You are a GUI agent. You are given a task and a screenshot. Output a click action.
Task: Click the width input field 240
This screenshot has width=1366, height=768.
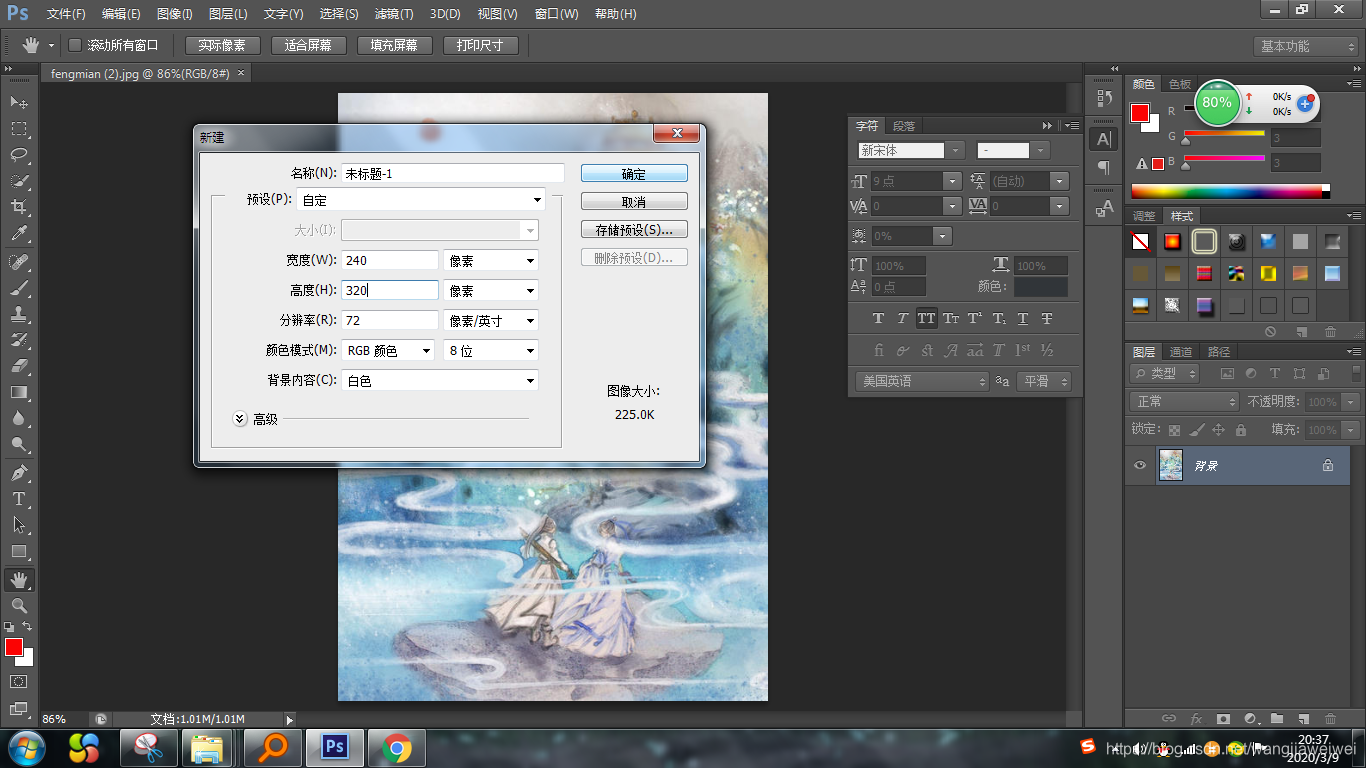tap(390, 260)
